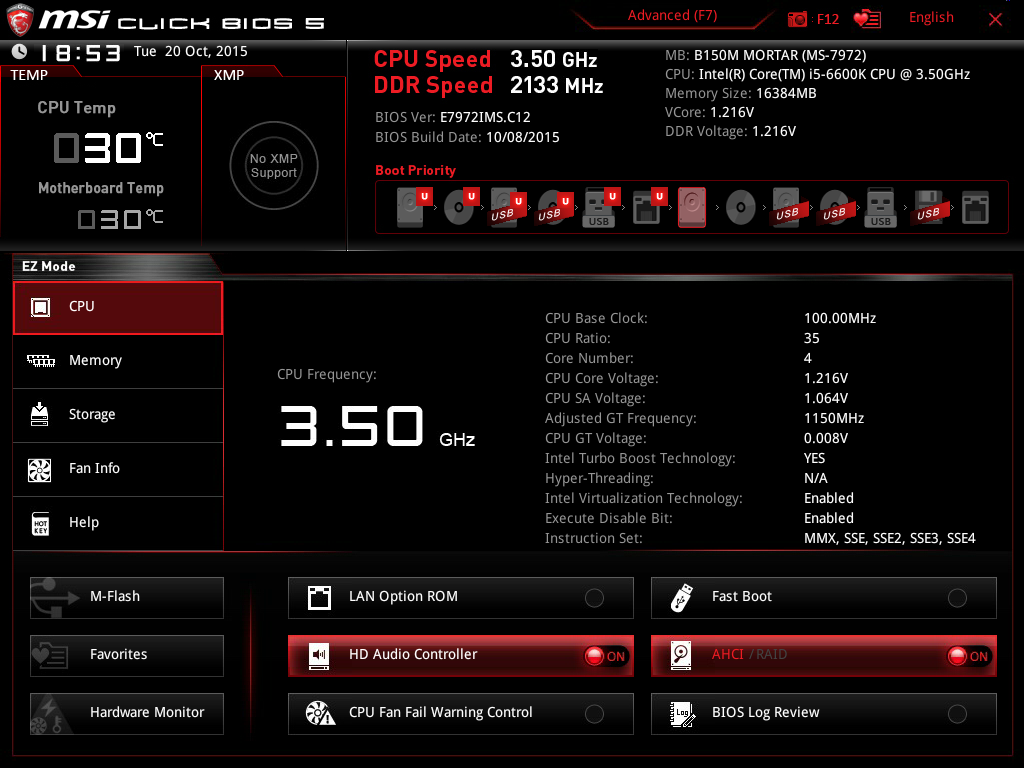Viewport: 1024px width, 768px height.
Task: Select the legacy USB key boot icon
Action: pyautogui.click(x=880, y=208)
